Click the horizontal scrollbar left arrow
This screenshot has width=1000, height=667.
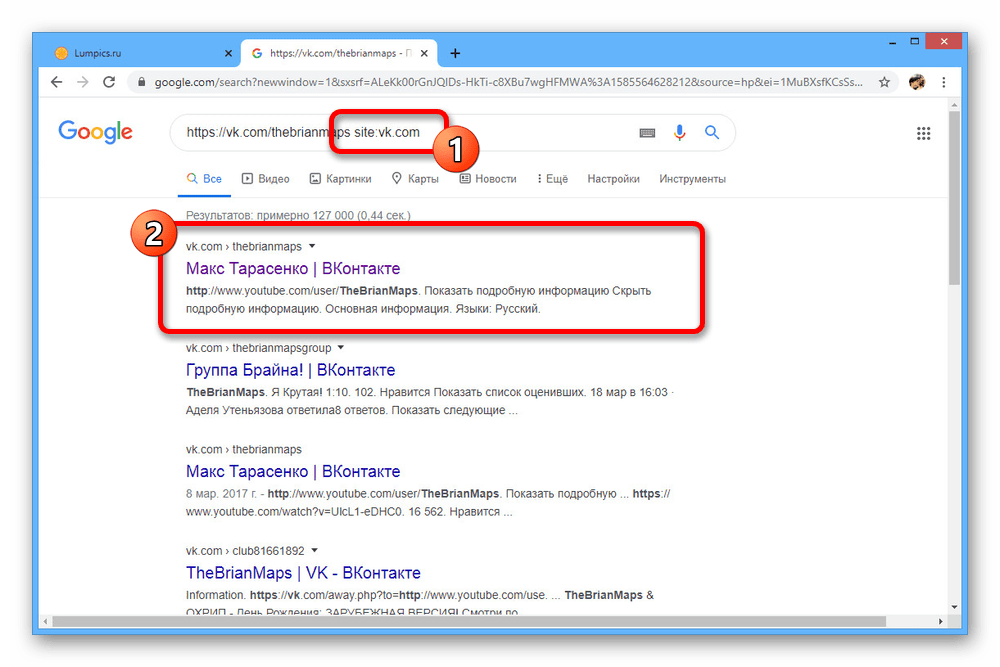[45, 621]
